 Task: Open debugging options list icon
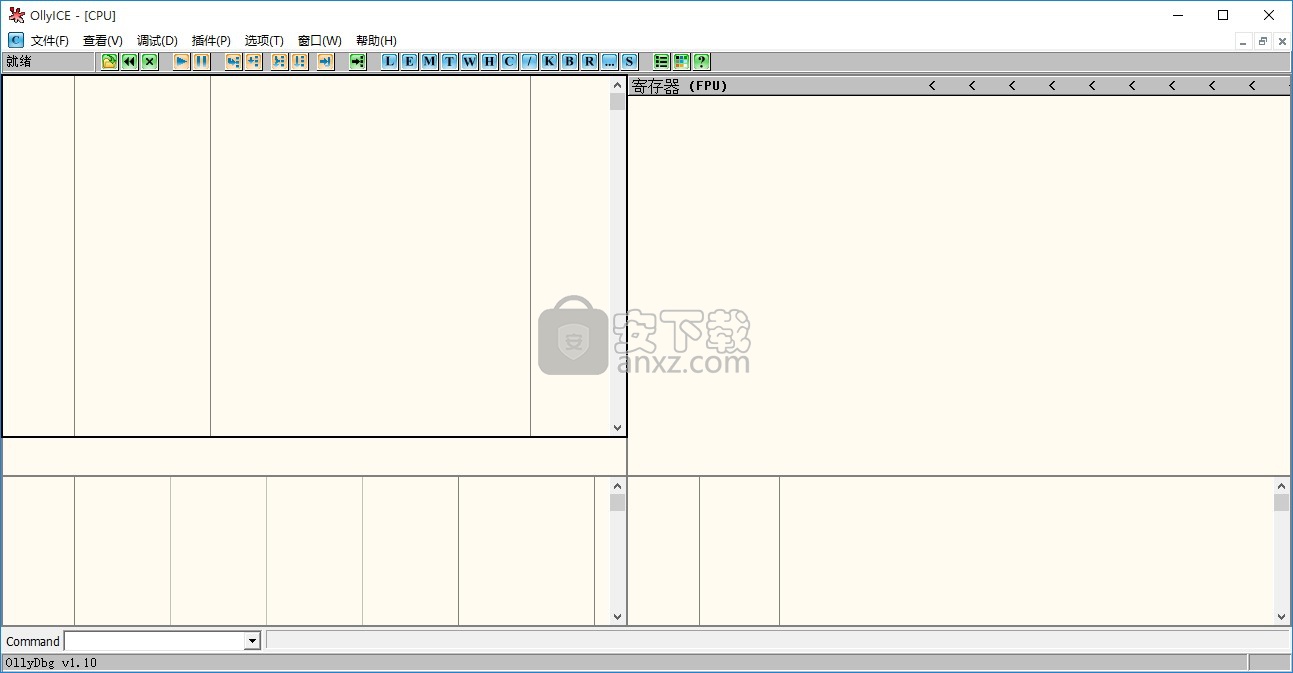(662, 62)
